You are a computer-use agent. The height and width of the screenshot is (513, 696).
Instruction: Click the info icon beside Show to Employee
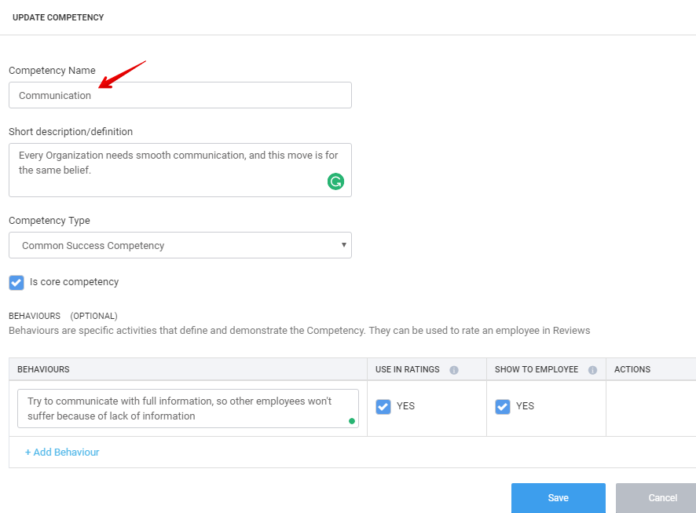point(593,370)
